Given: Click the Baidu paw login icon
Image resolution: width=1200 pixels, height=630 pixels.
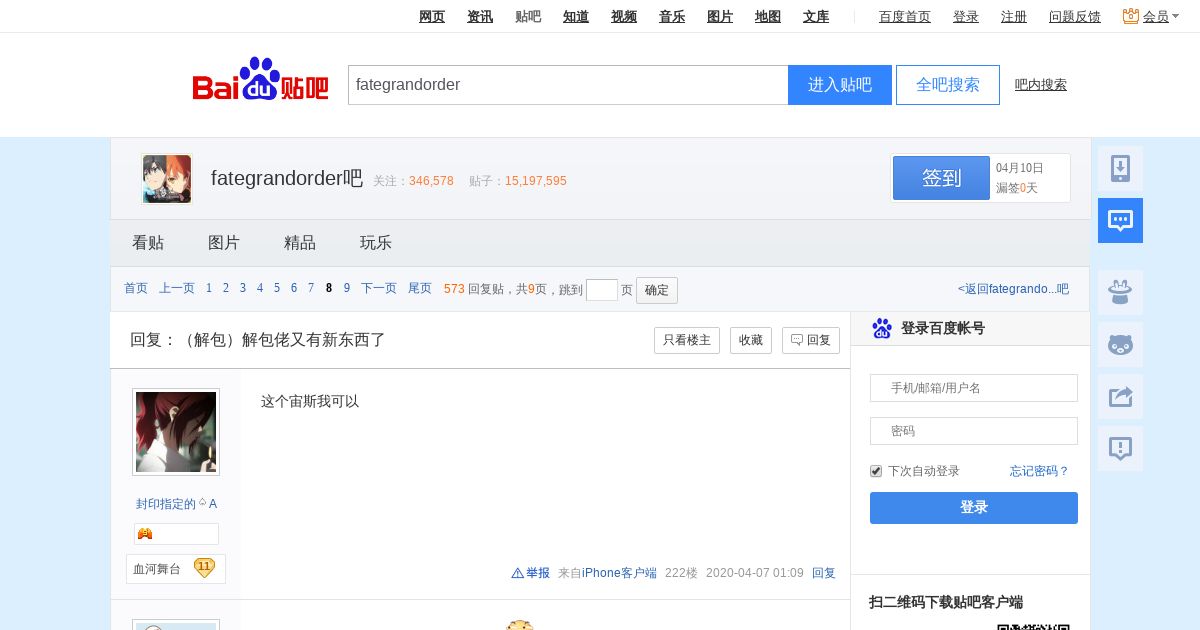Looking at the screenshot, I should point(882,328).
